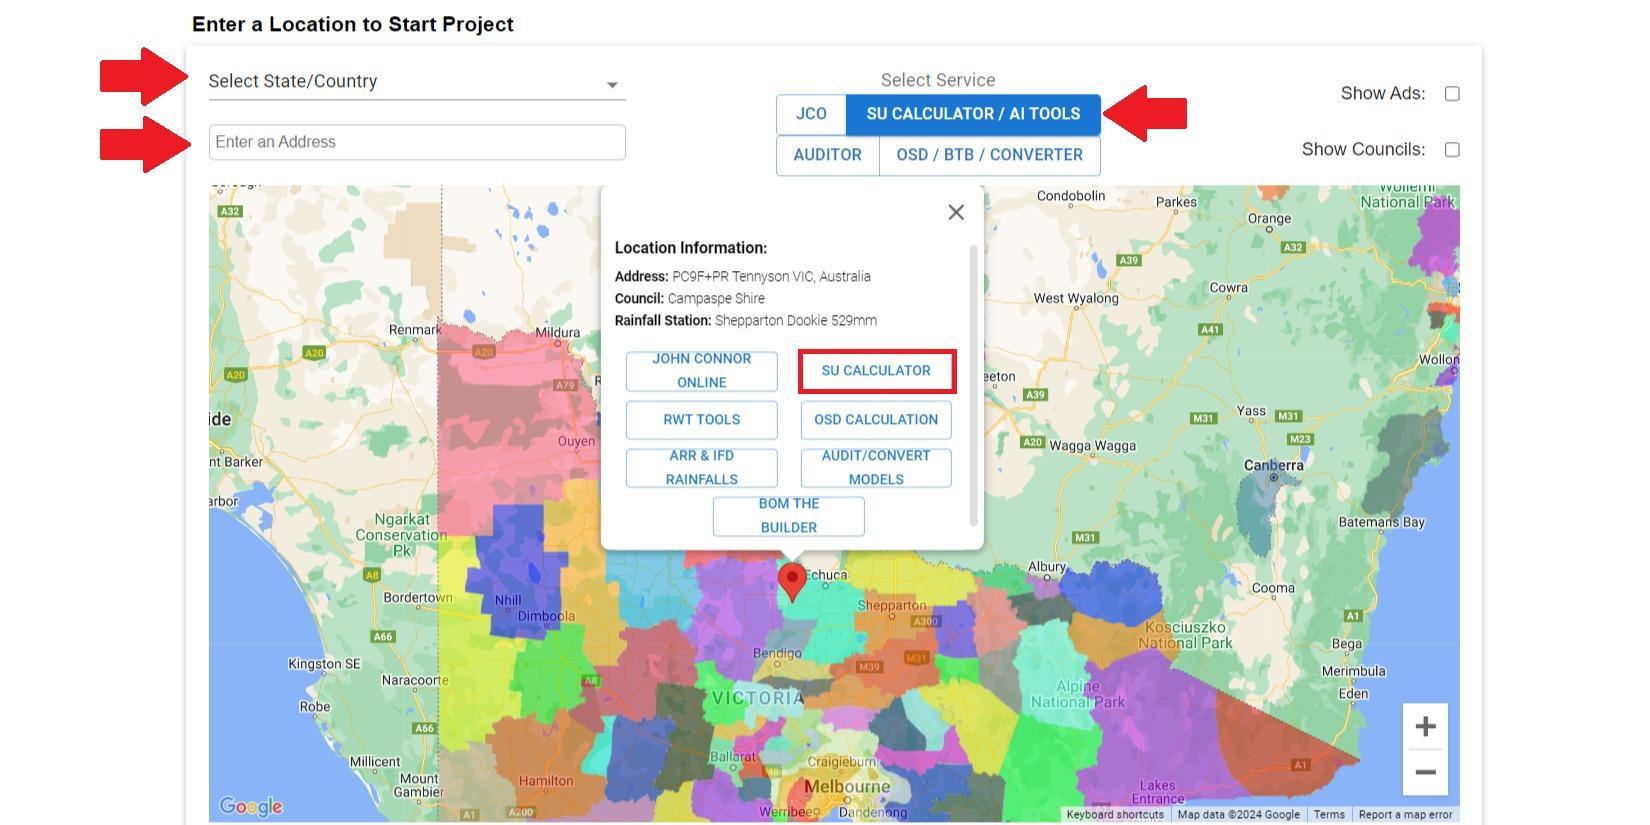Open OSD CALCULATION from popup

[876, 420]
